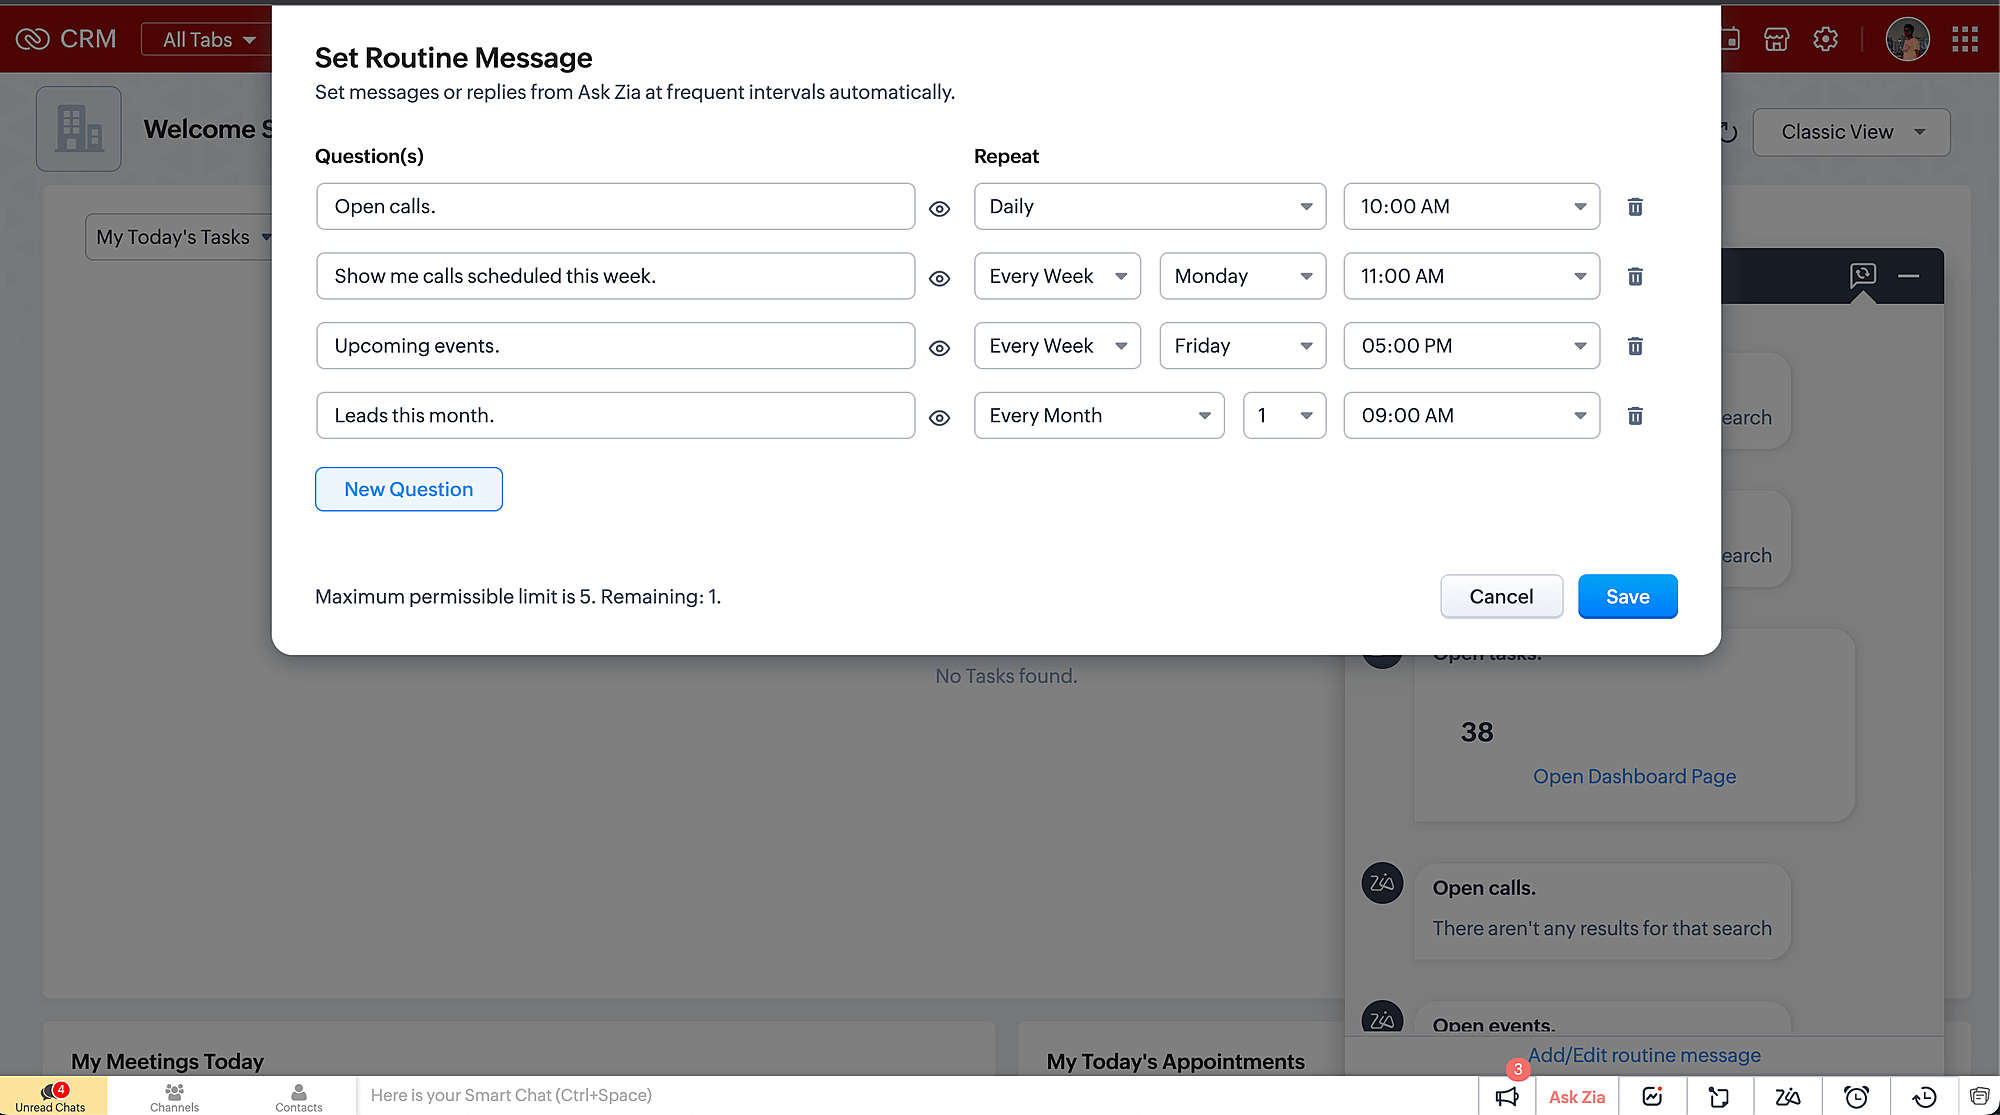Edit the Upcoming events question field
This screenshot has width=2000, height=1115.
coord(615,346)
